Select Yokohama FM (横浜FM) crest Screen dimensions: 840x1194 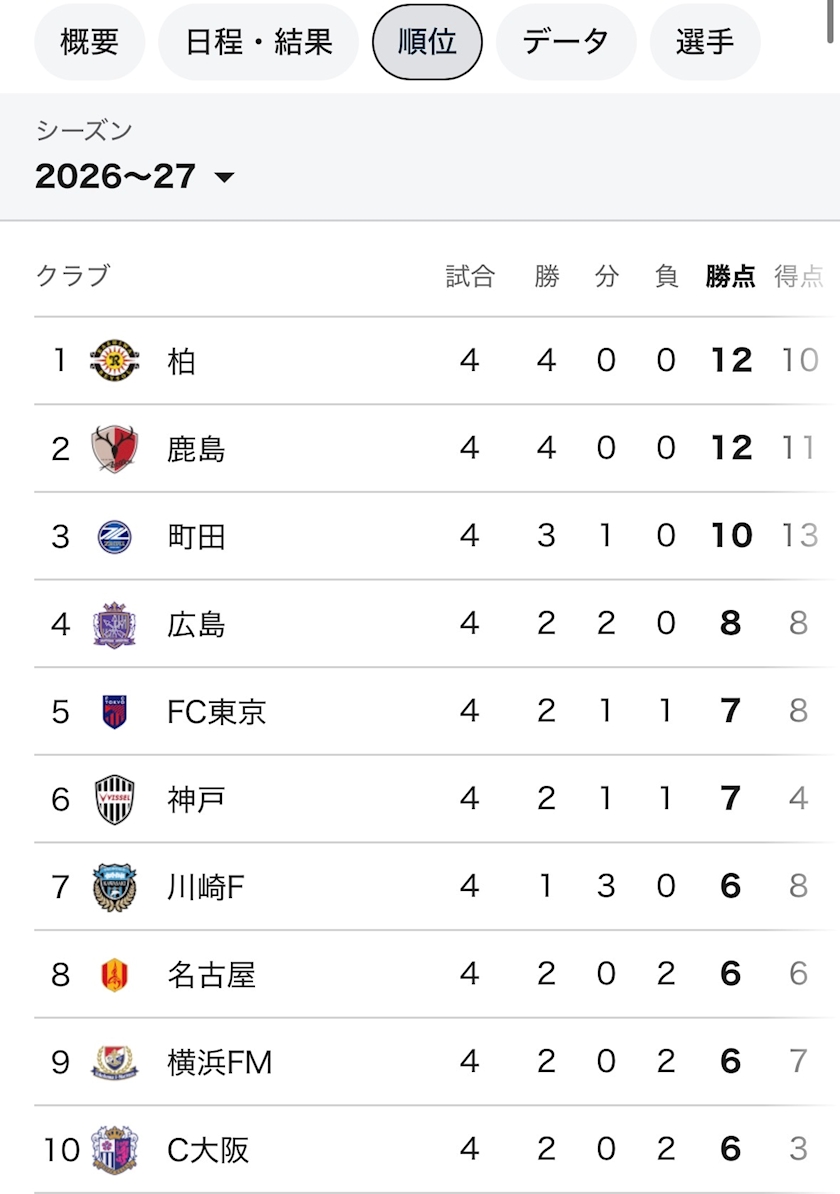click(x=114, y=1062)
